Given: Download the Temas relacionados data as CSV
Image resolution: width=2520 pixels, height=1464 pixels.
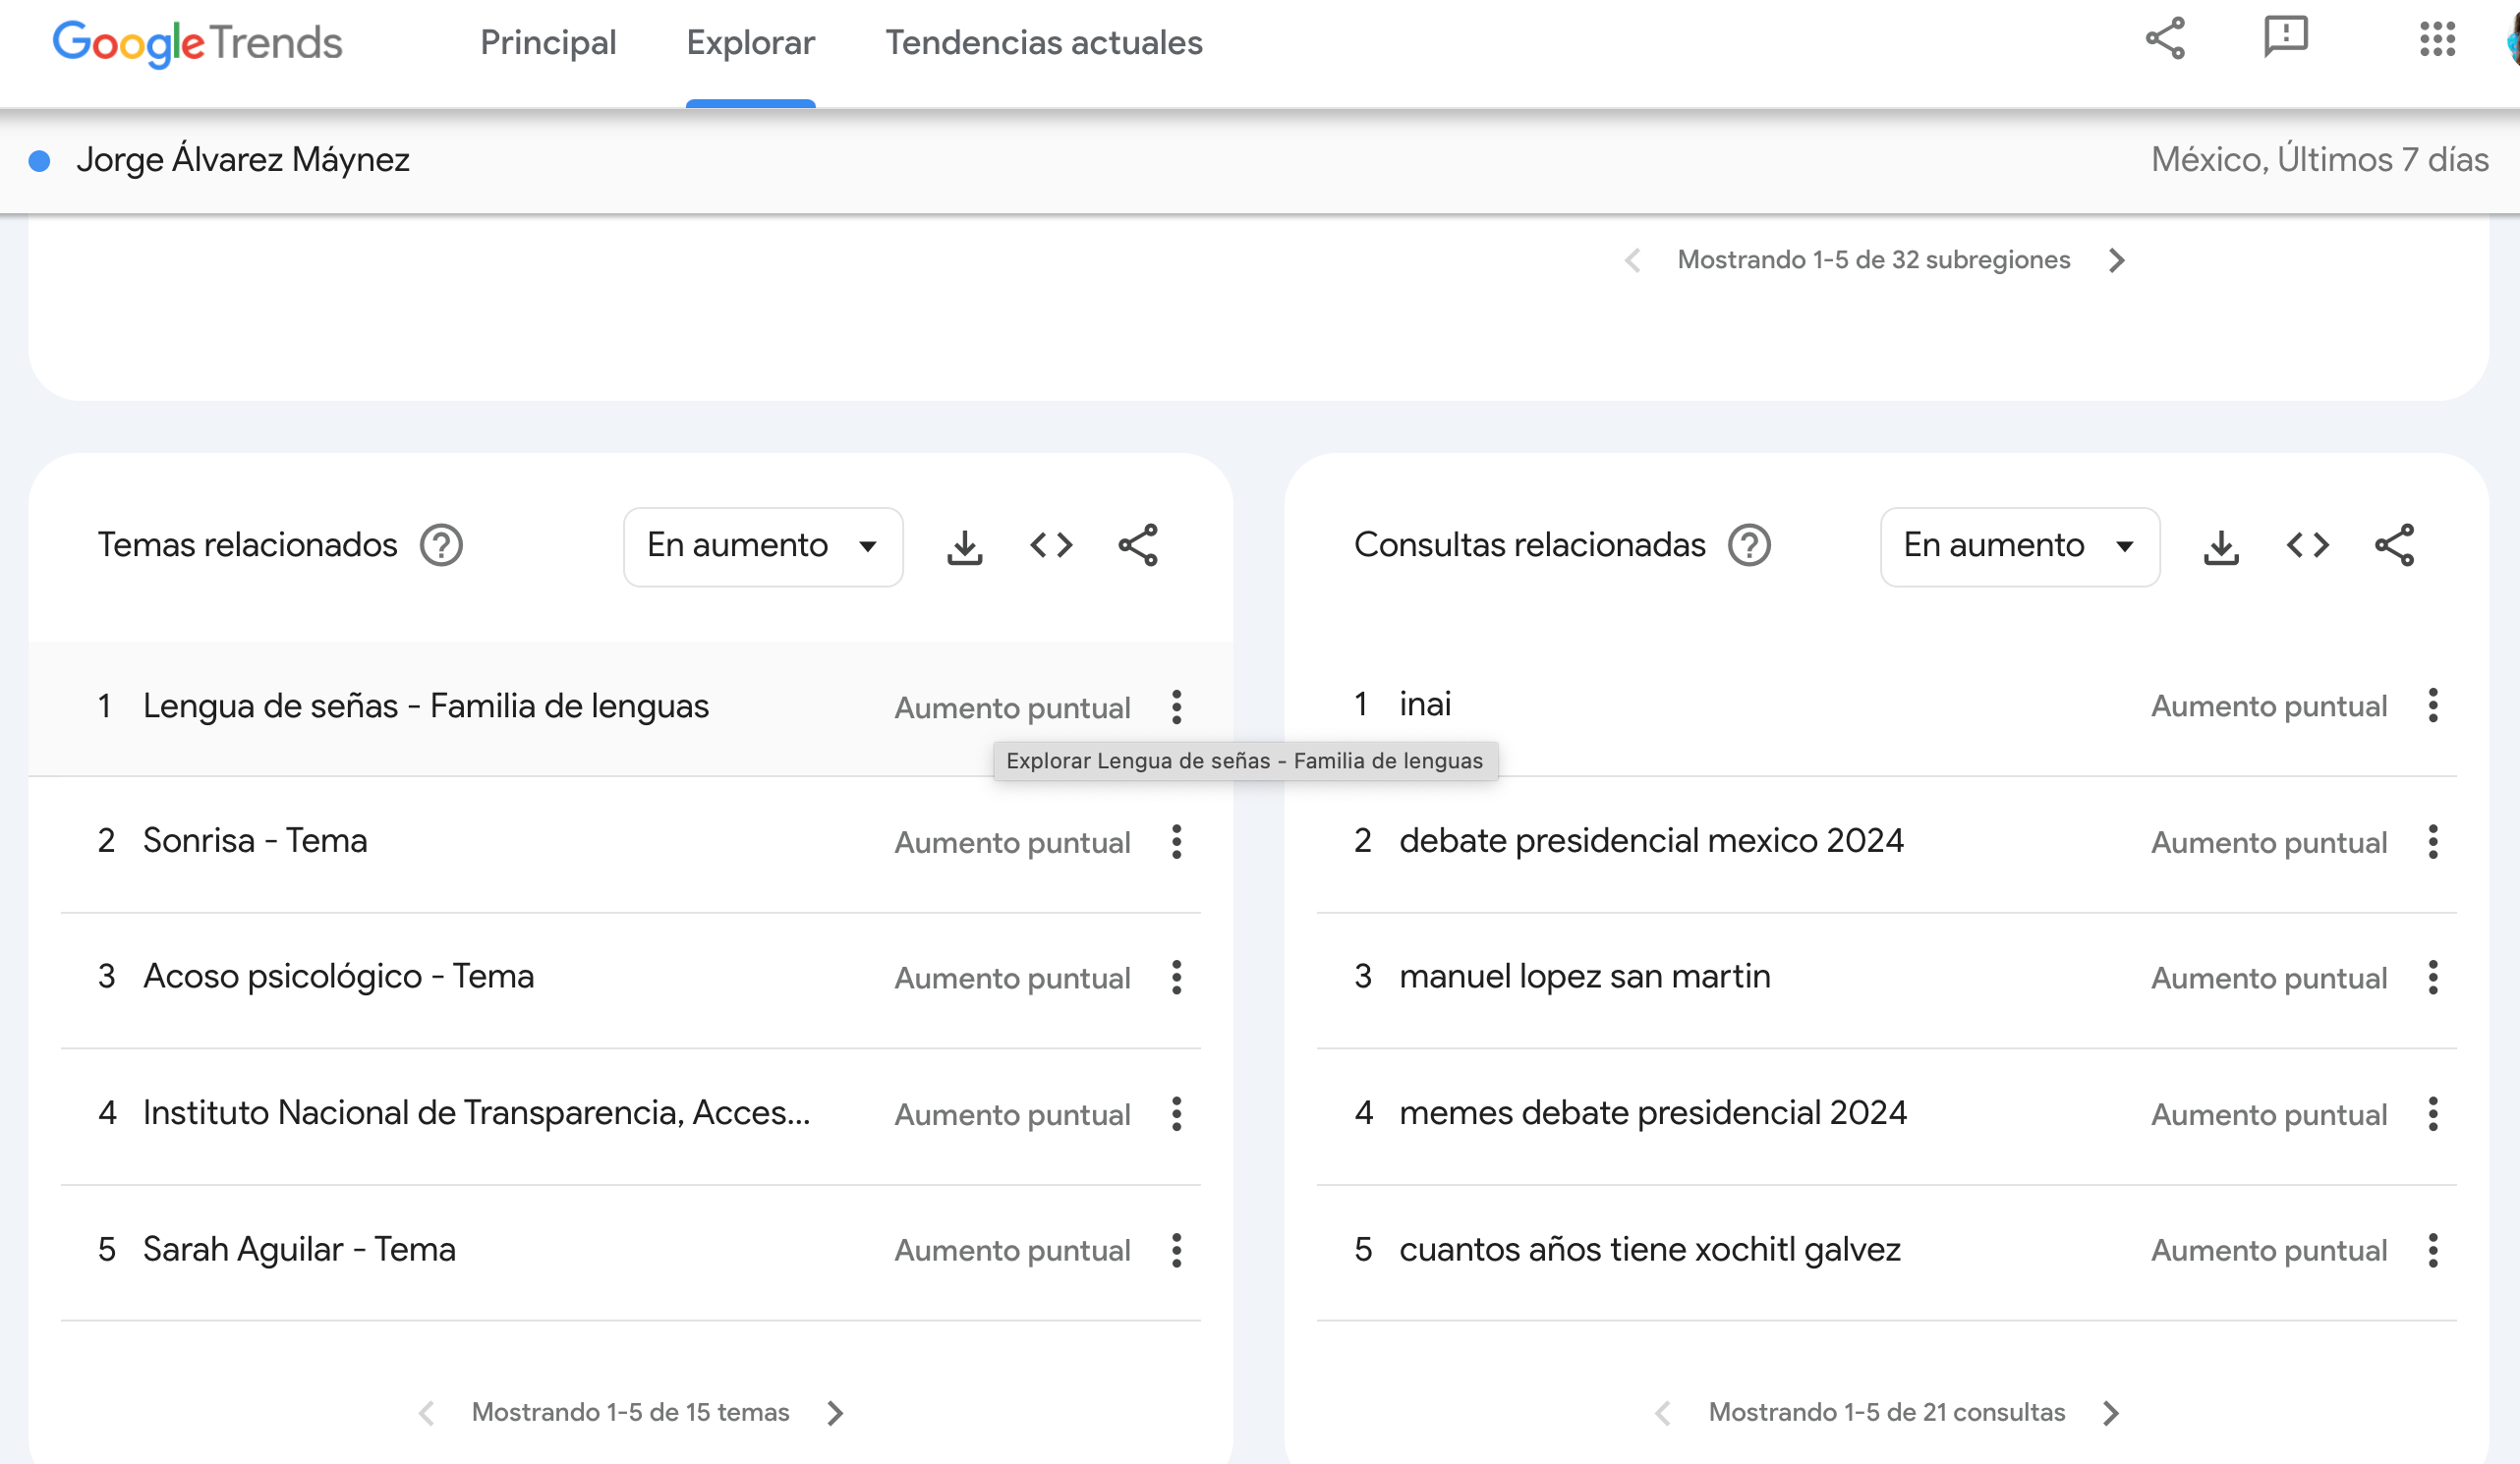Looking at the screenshot, I should pyautogui.click(x=964, y=546).
